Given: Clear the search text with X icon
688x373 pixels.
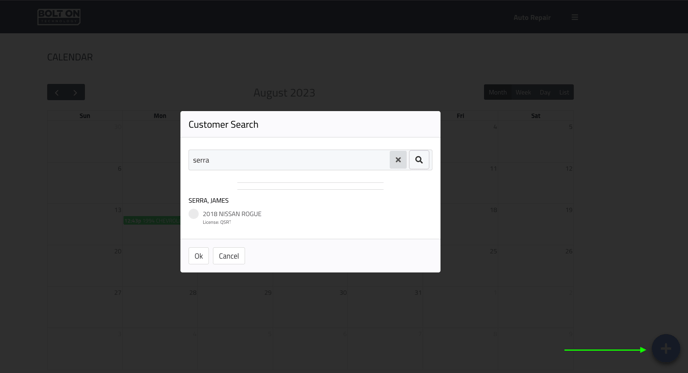Looking at the screenshot, I should point(398,160).
